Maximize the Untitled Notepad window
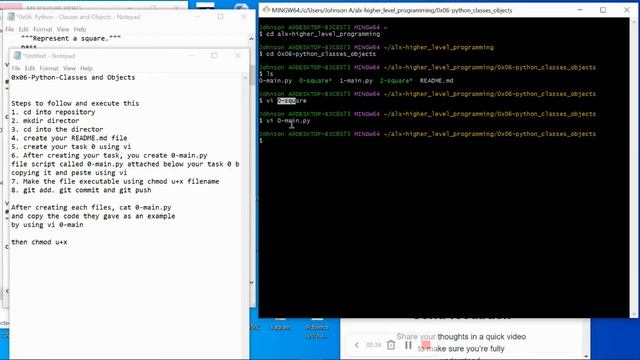640x360 pixels. tap(214, 56)
